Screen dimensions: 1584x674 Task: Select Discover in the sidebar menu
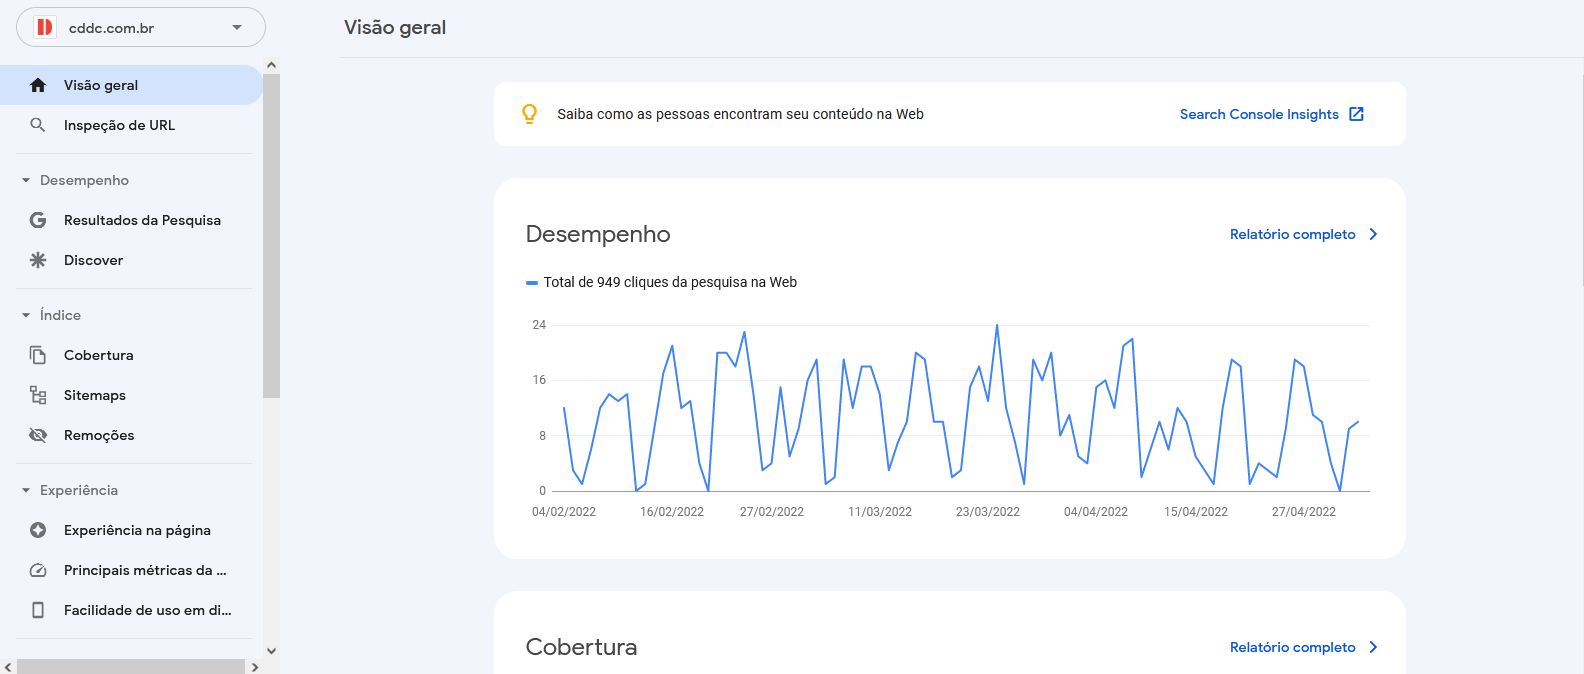coord(93,260)
